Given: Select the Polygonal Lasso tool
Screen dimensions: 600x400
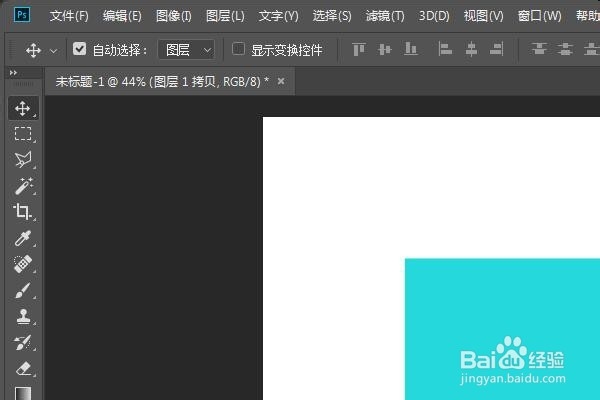Looking at the screenshot, I should click(x=23, y=160).
